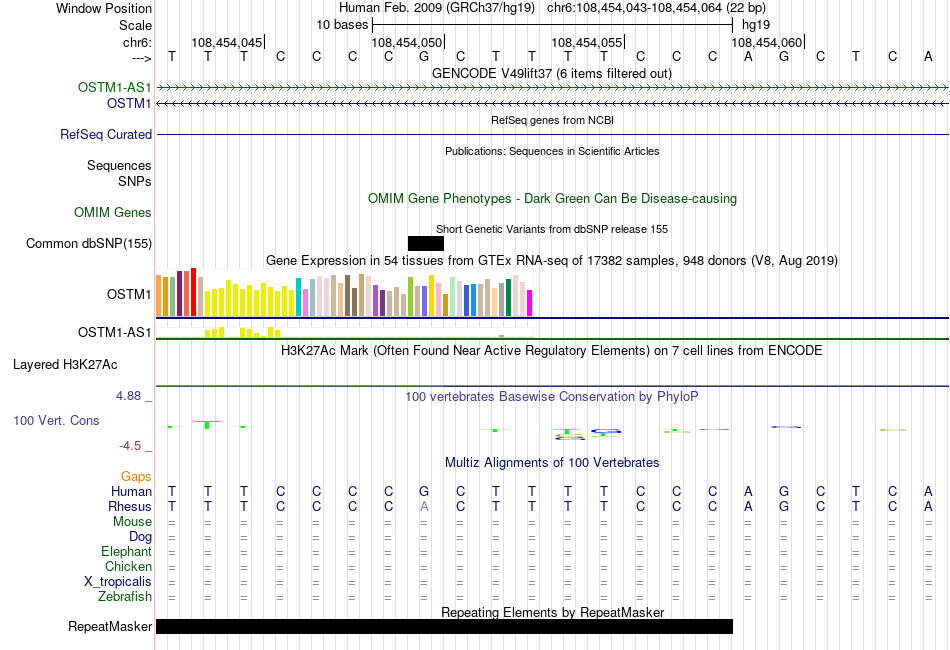Click the magenta bar ending OSTM1 chart

529,303
